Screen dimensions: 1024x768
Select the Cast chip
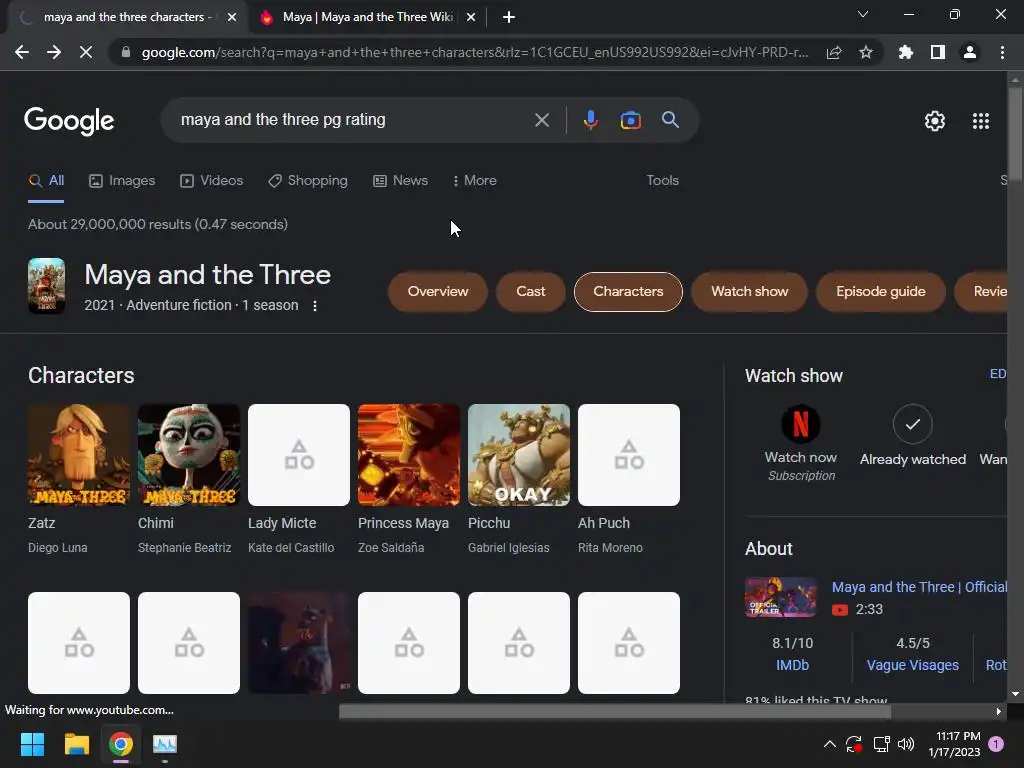[530, 291]
